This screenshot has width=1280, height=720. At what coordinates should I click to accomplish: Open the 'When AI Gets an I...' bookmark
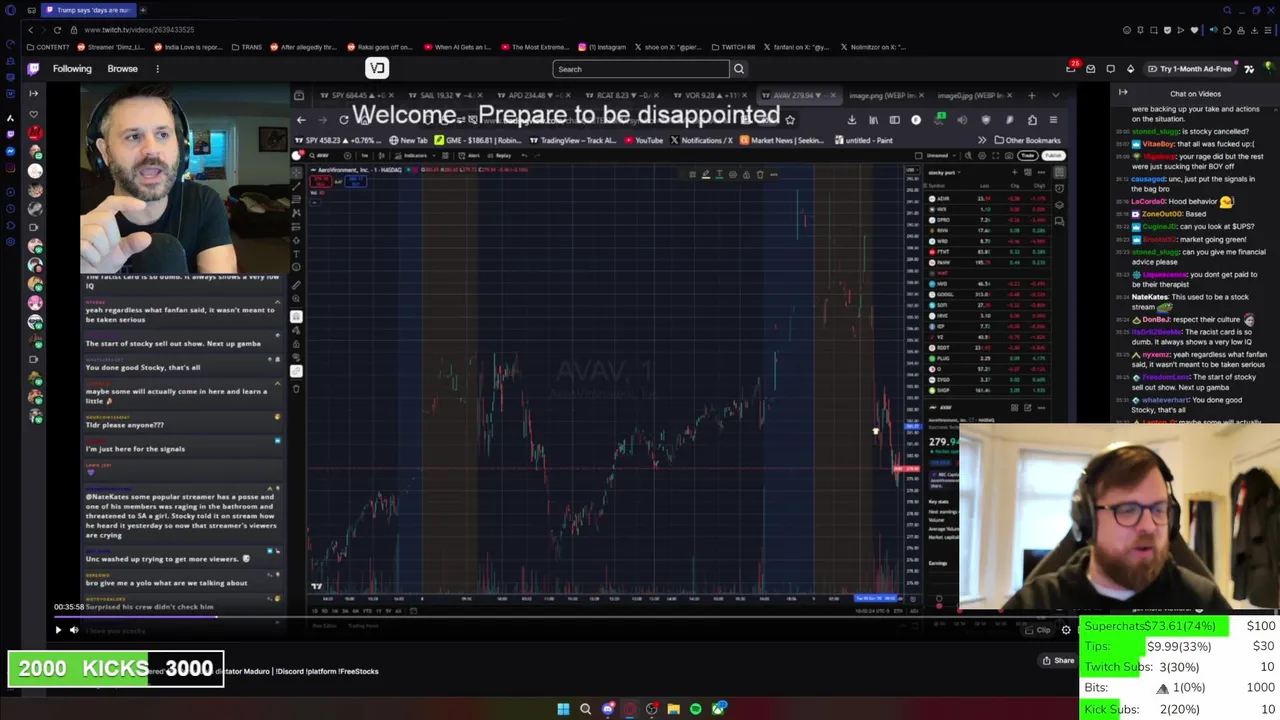[458, 47]
